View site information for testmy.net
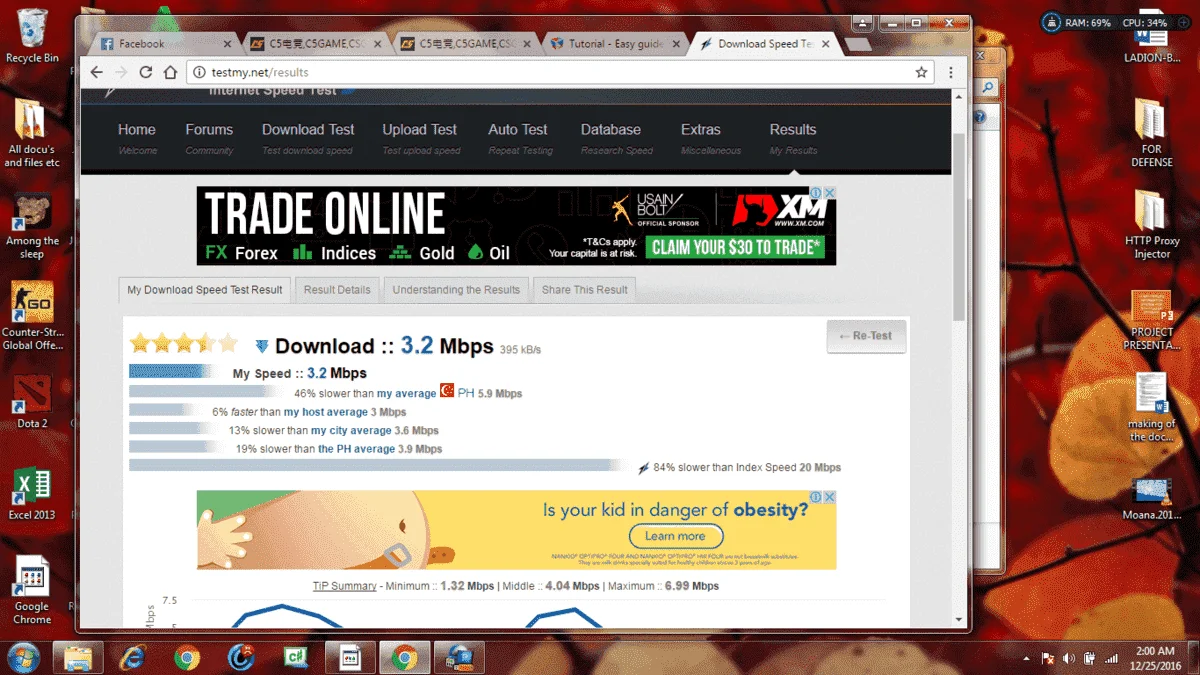Image resolution: width=1200 pixels, height=675 pixels. 199,72
